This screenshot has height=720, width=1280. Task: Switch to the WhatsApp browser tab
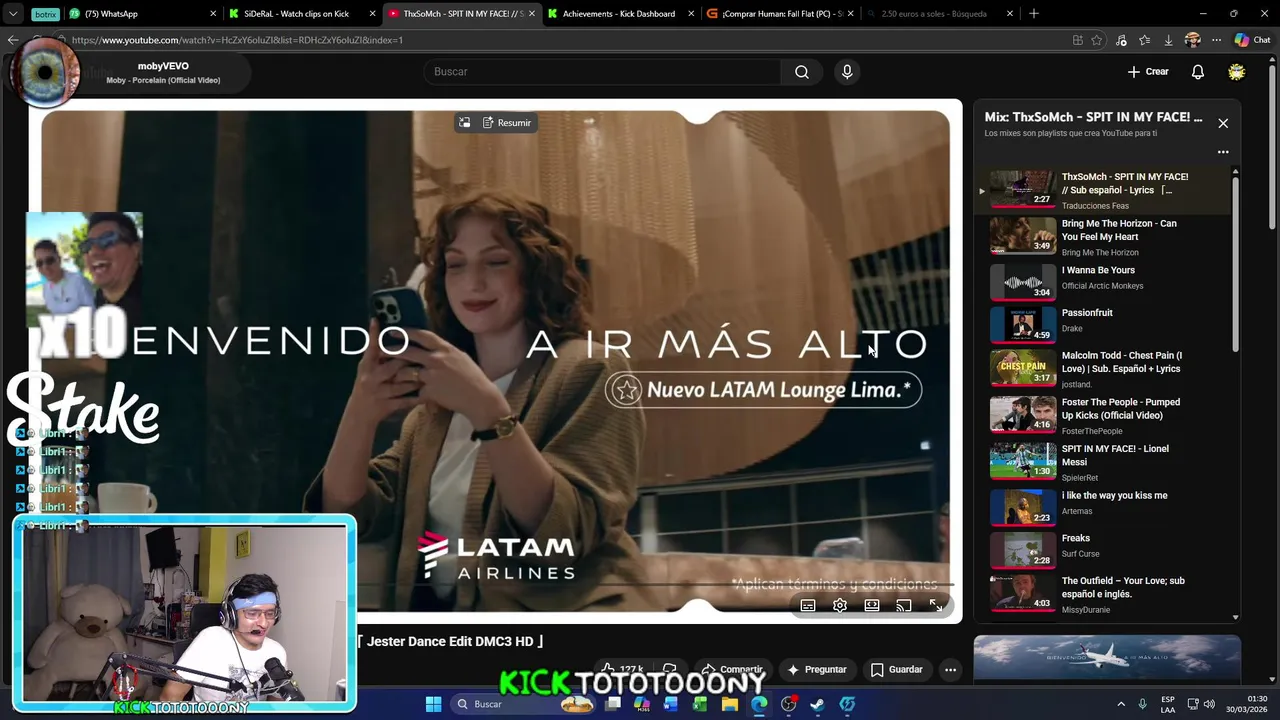coord(140,14)
